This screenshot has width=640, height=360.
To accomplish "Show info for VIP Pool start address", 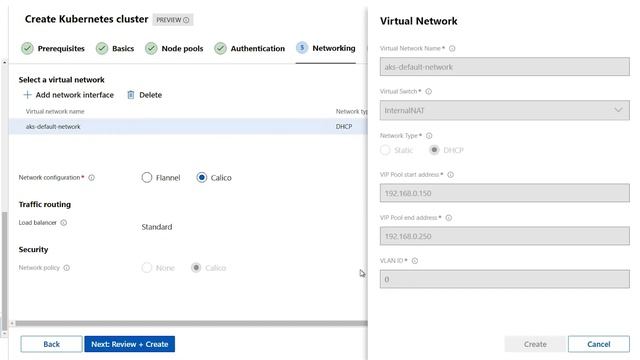I will [x=451, y=175].
